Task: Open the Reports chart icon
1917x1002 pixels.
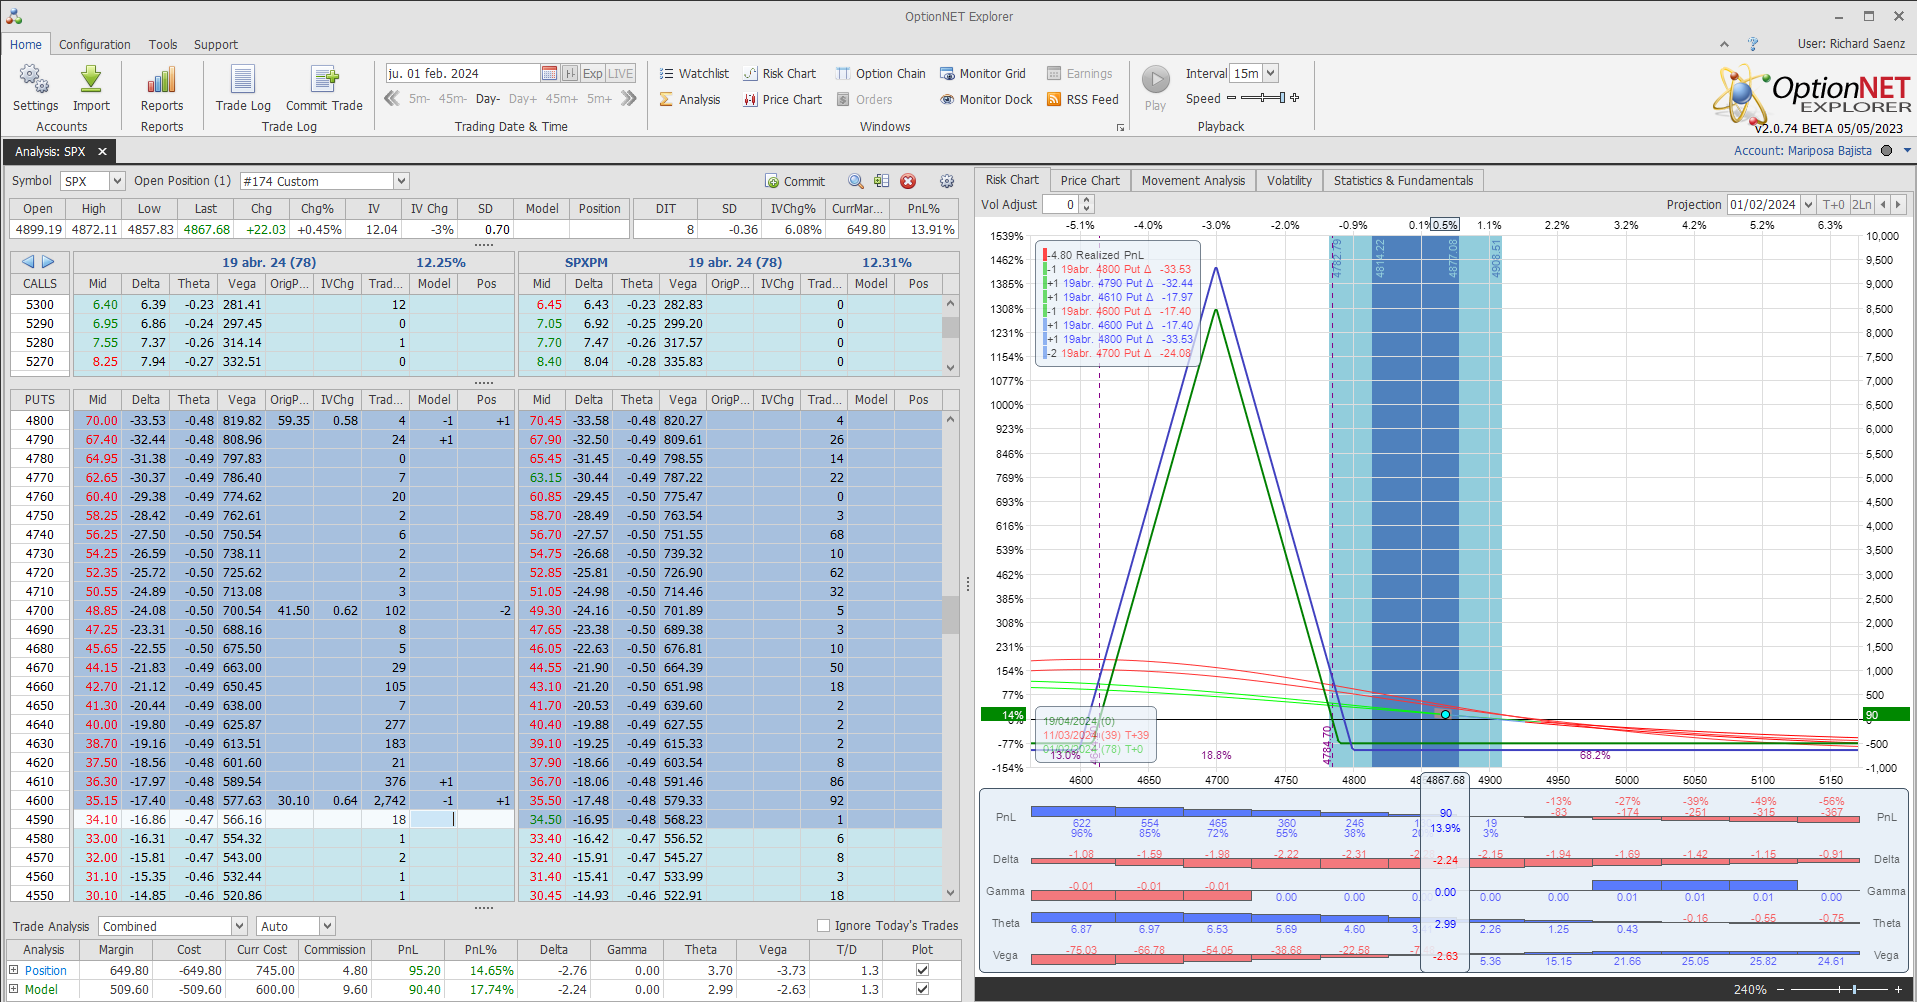Action: click(x=161, y=80)
